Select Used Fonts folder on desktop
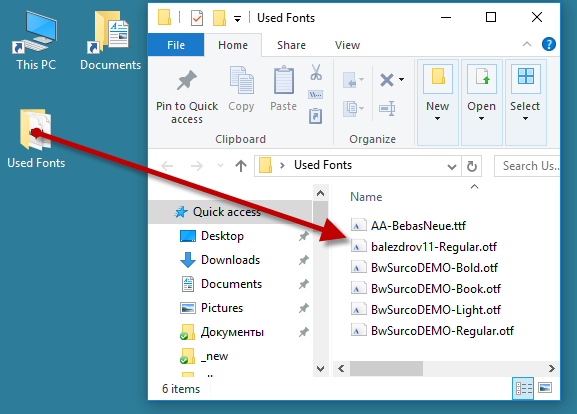The image size is (577, 414). (36, 139)
